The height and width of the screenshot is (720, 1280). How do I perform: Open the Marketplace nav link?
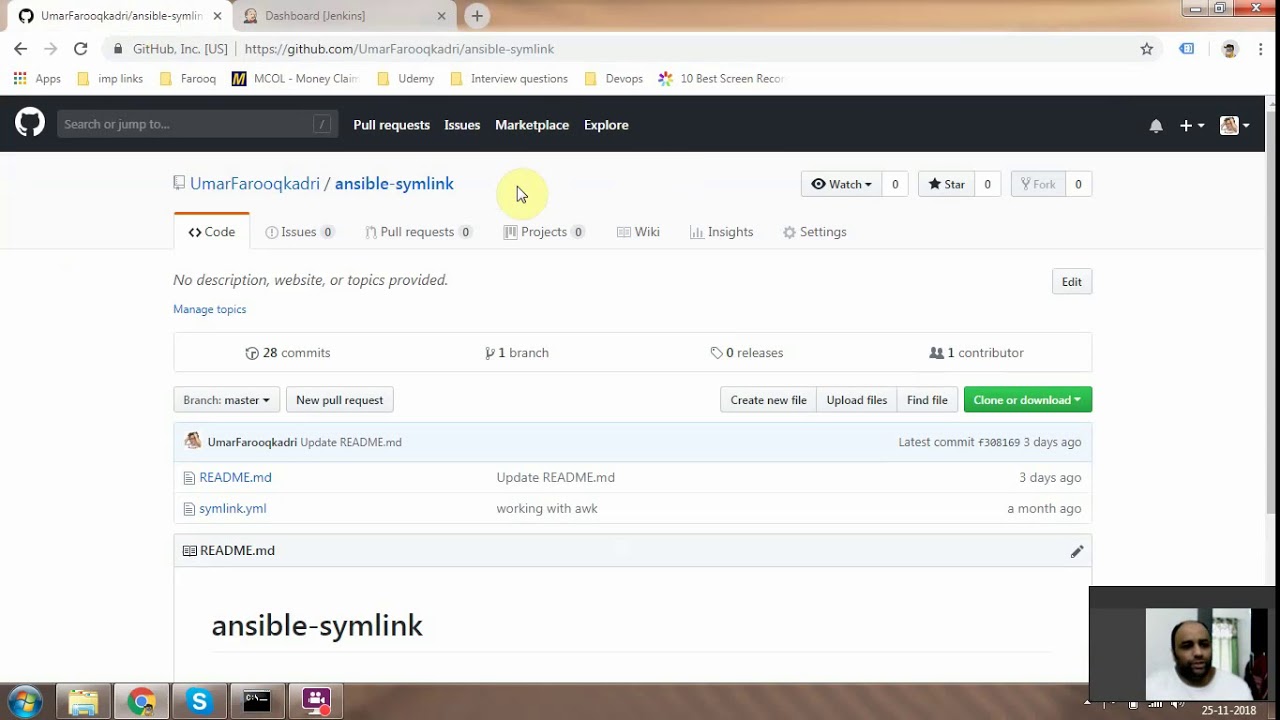click(x=532, y=125)
